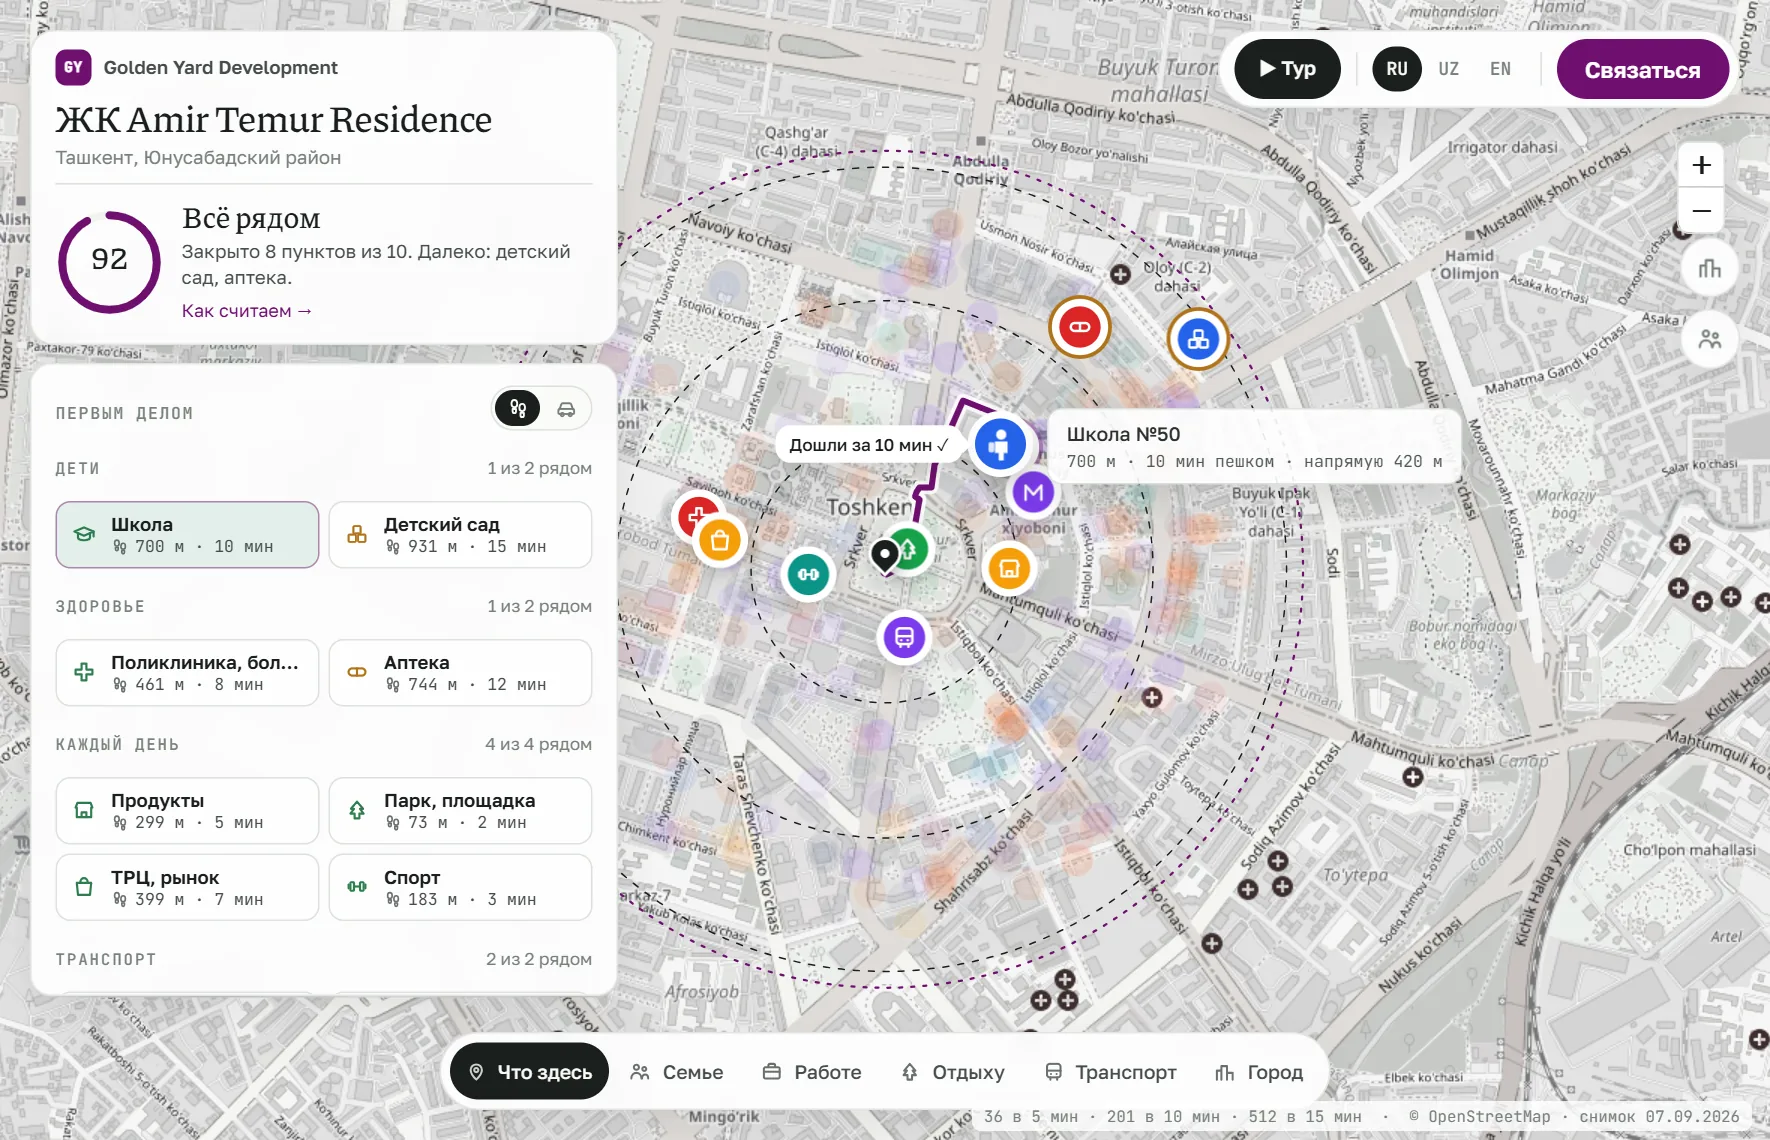Click the Всё рядом heading
This screenshot has height=1140, width=1770.
tap(251, 218)
